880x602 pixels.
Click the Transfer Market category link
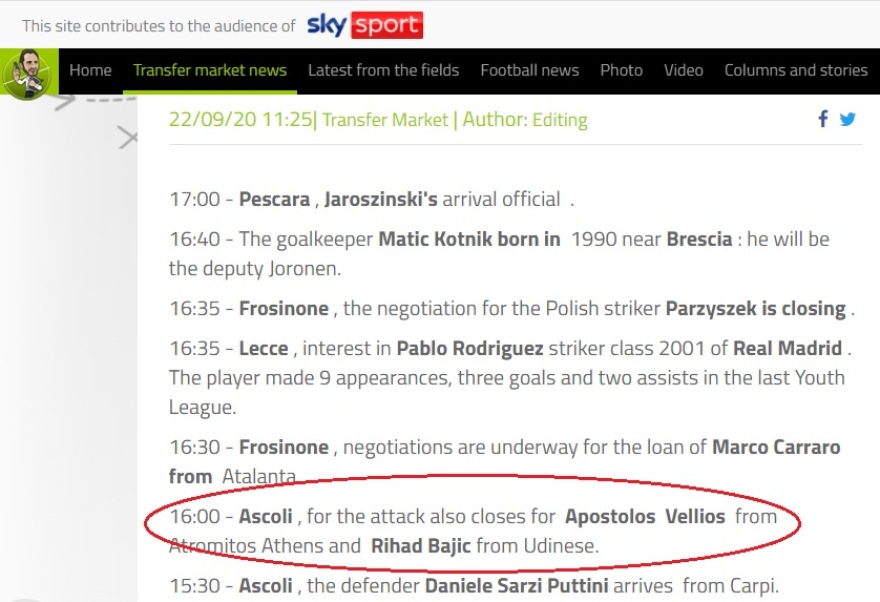(385, 120)
